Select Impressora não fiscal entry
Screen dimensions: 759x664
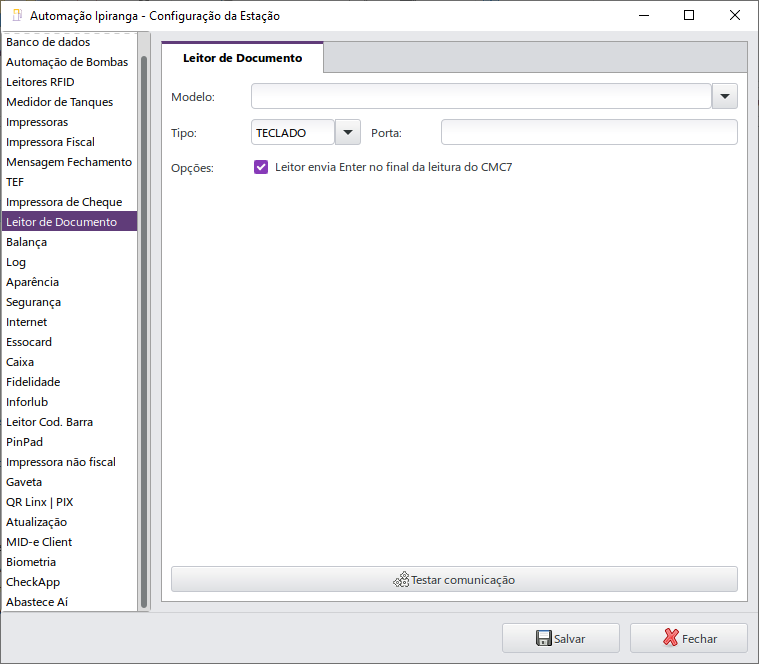click(x=70, y=462)
